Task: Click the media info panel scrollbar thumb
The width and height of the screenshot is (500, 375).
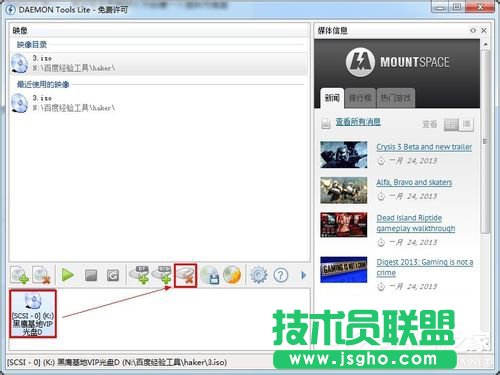Action: (486, 142)
